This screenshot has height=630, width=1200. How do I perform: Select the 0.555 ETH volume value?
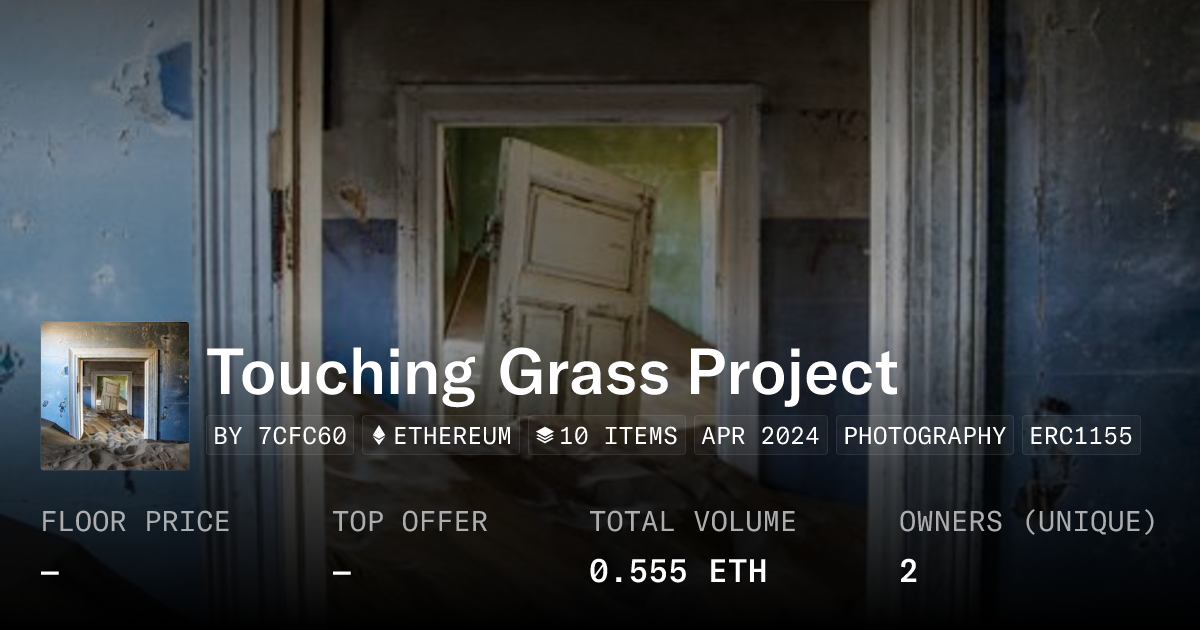678,572
